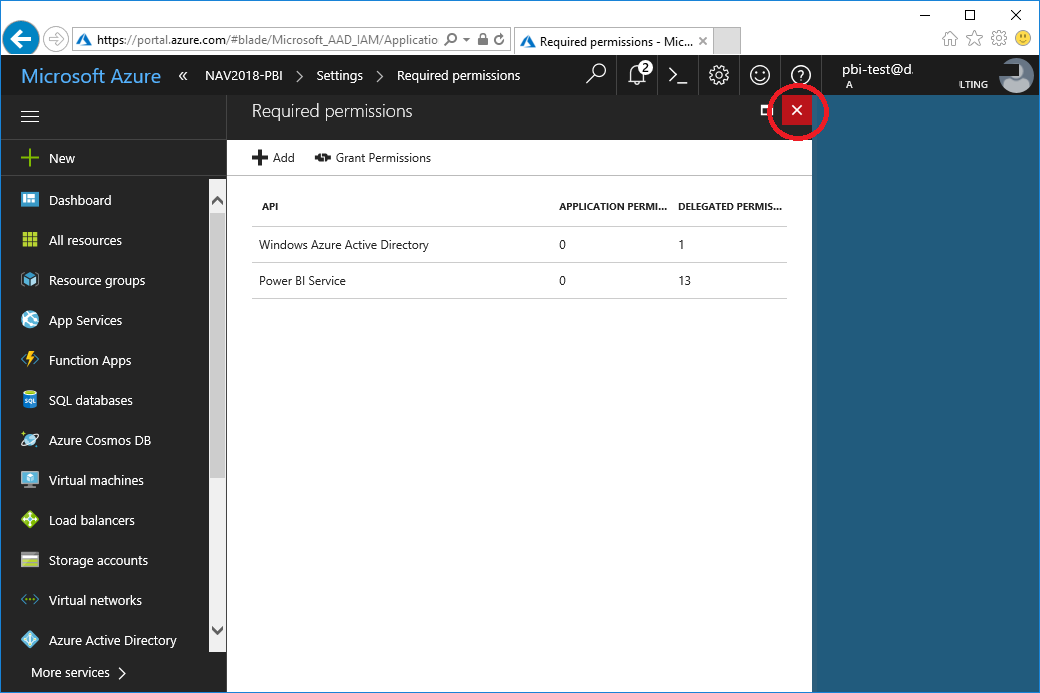This screenshot has width=1040, height=693.
Task: Go to the Settings breadcrumb
Action: (x=340, y=76)
